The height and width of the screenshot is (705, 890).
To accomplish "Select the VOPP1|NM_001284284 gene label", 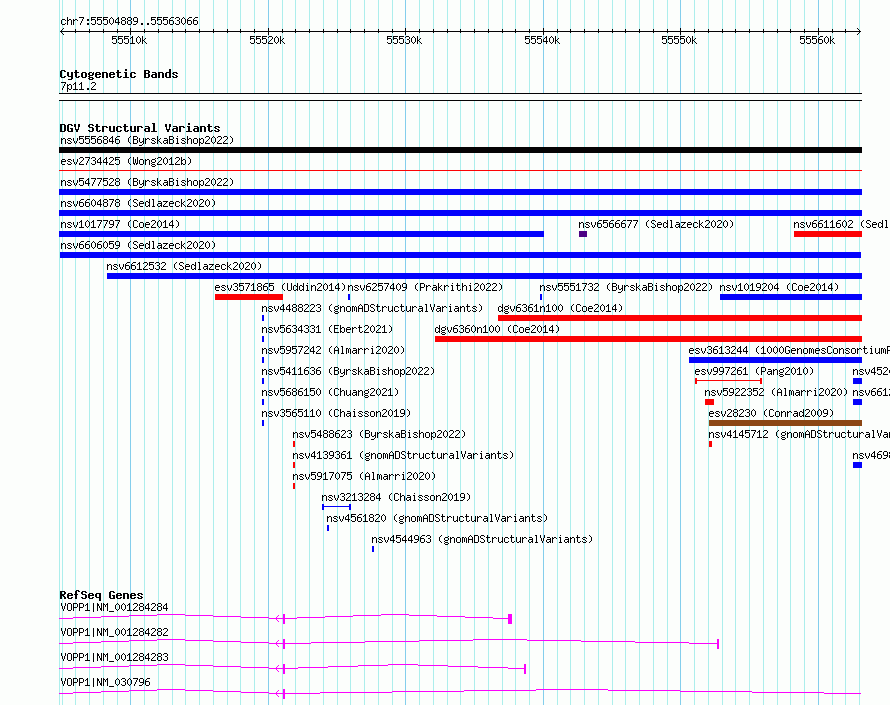I will 114,607.
